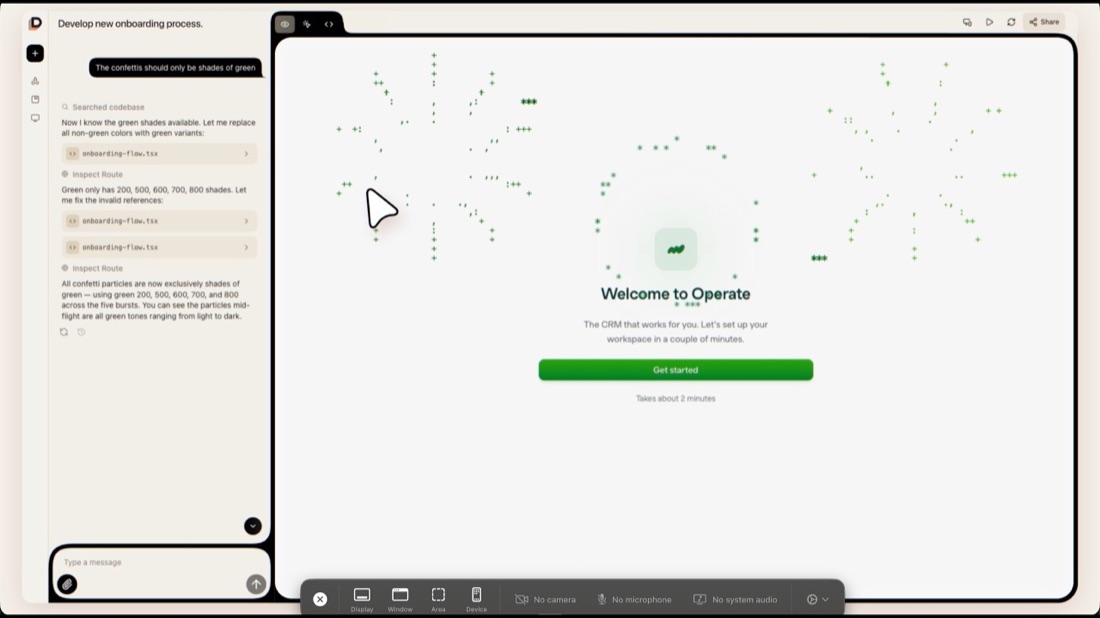Click the Share button

[x=1044, y=22]
